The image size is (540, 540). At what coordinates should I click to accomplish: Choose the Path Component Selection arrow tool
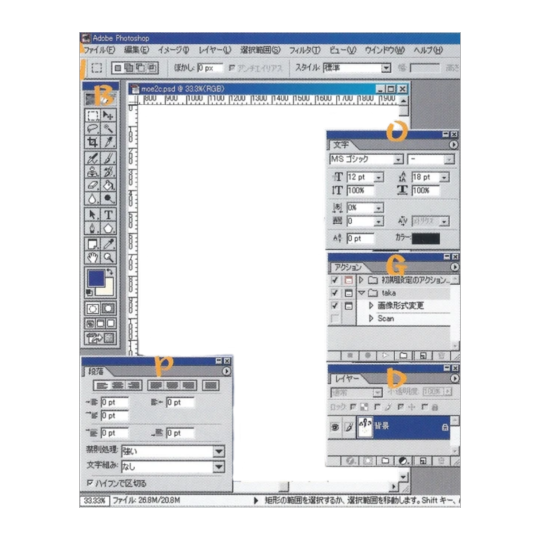click(92, 215)
